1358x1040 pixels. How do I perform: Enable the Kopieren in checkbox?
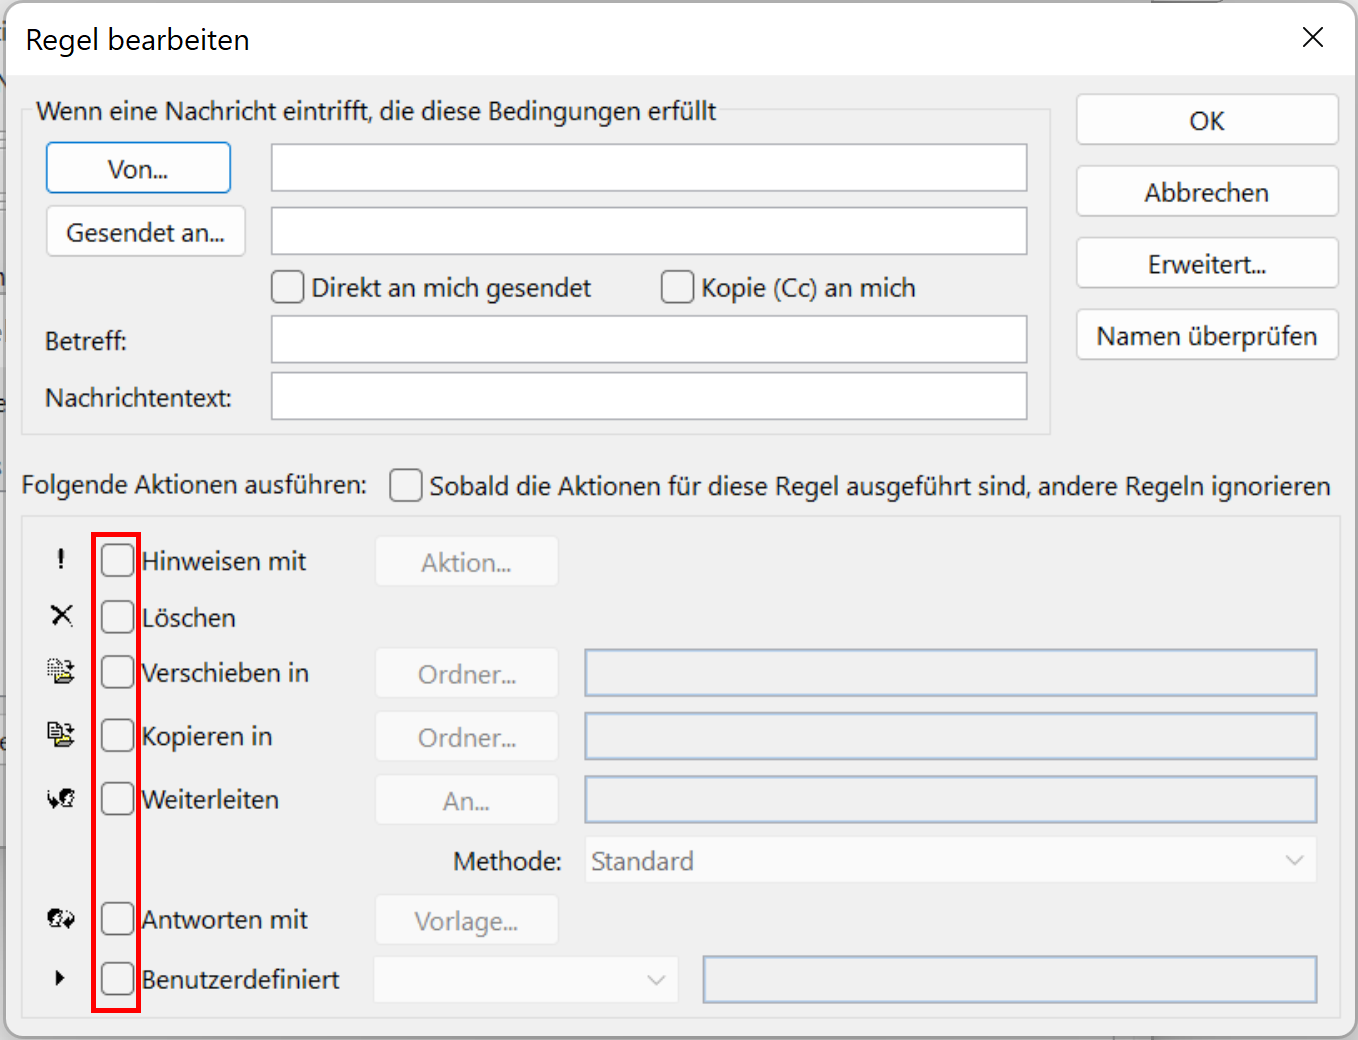click(x=118, y=735)
